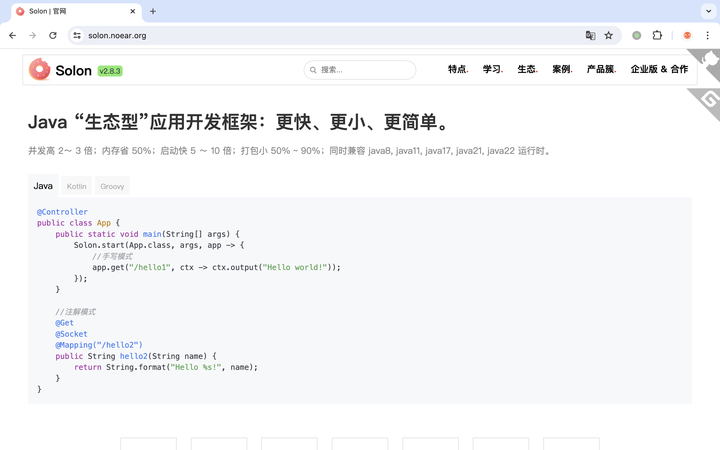The height and width of the screenshot is (450, 720).
Task: Switch to the Groovy code tab
Action: point(112,186)
